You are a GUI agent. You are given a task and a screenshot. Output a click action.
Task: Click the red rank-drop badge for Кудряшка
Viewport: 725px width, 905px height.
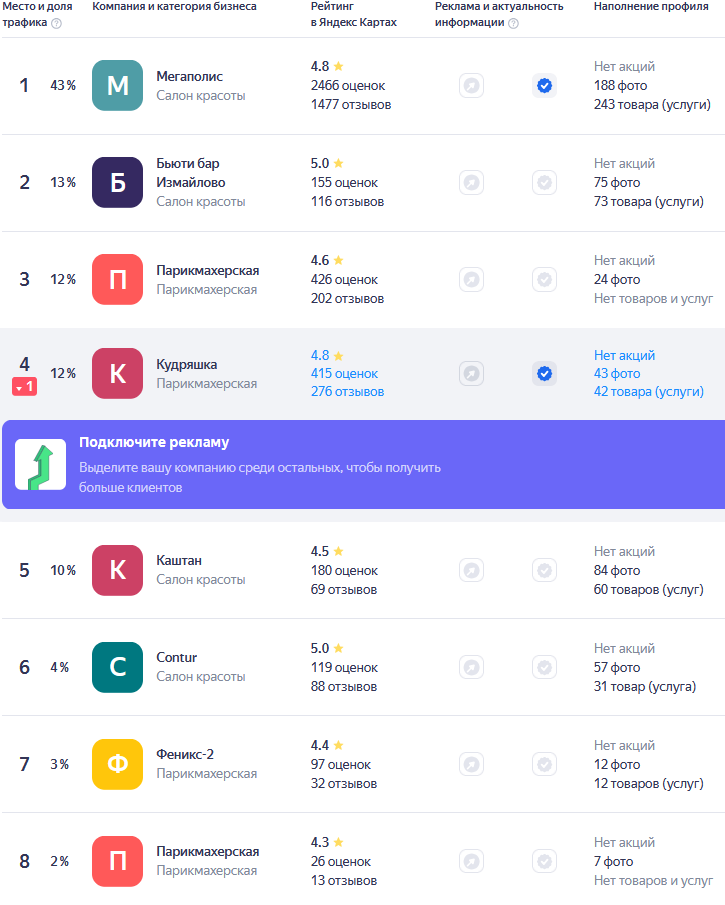25,387
